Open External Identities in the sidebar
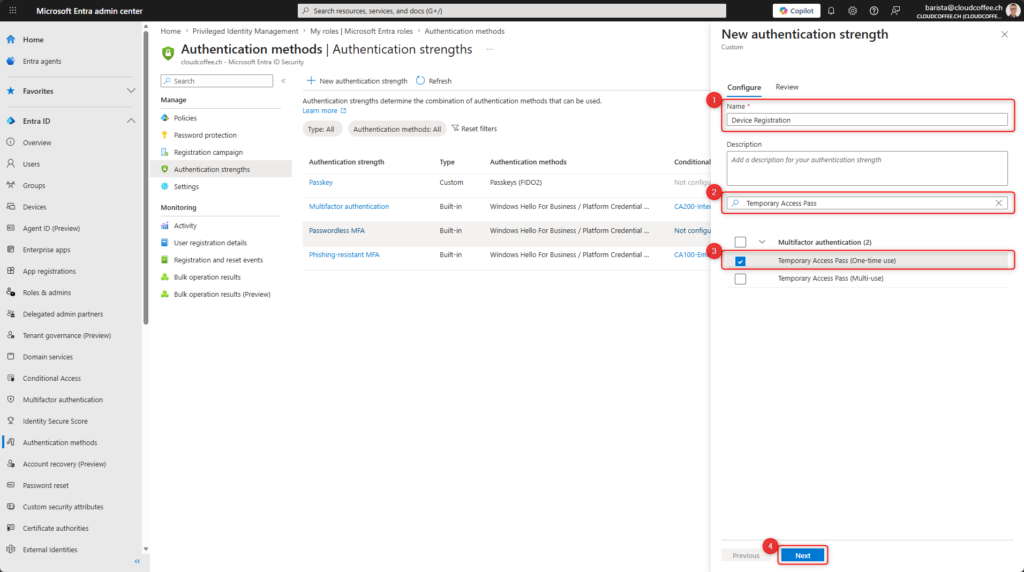This screenshot has height=572, width=1024. pyautogui.click(x=50, y=550)
